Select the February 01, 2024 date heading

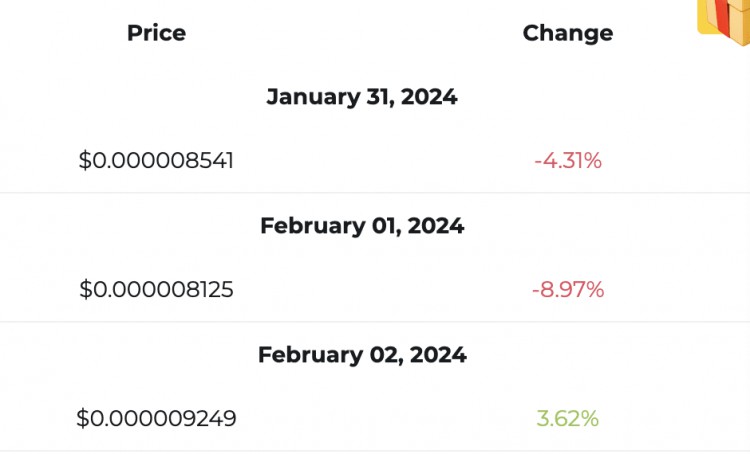(362, 226)
